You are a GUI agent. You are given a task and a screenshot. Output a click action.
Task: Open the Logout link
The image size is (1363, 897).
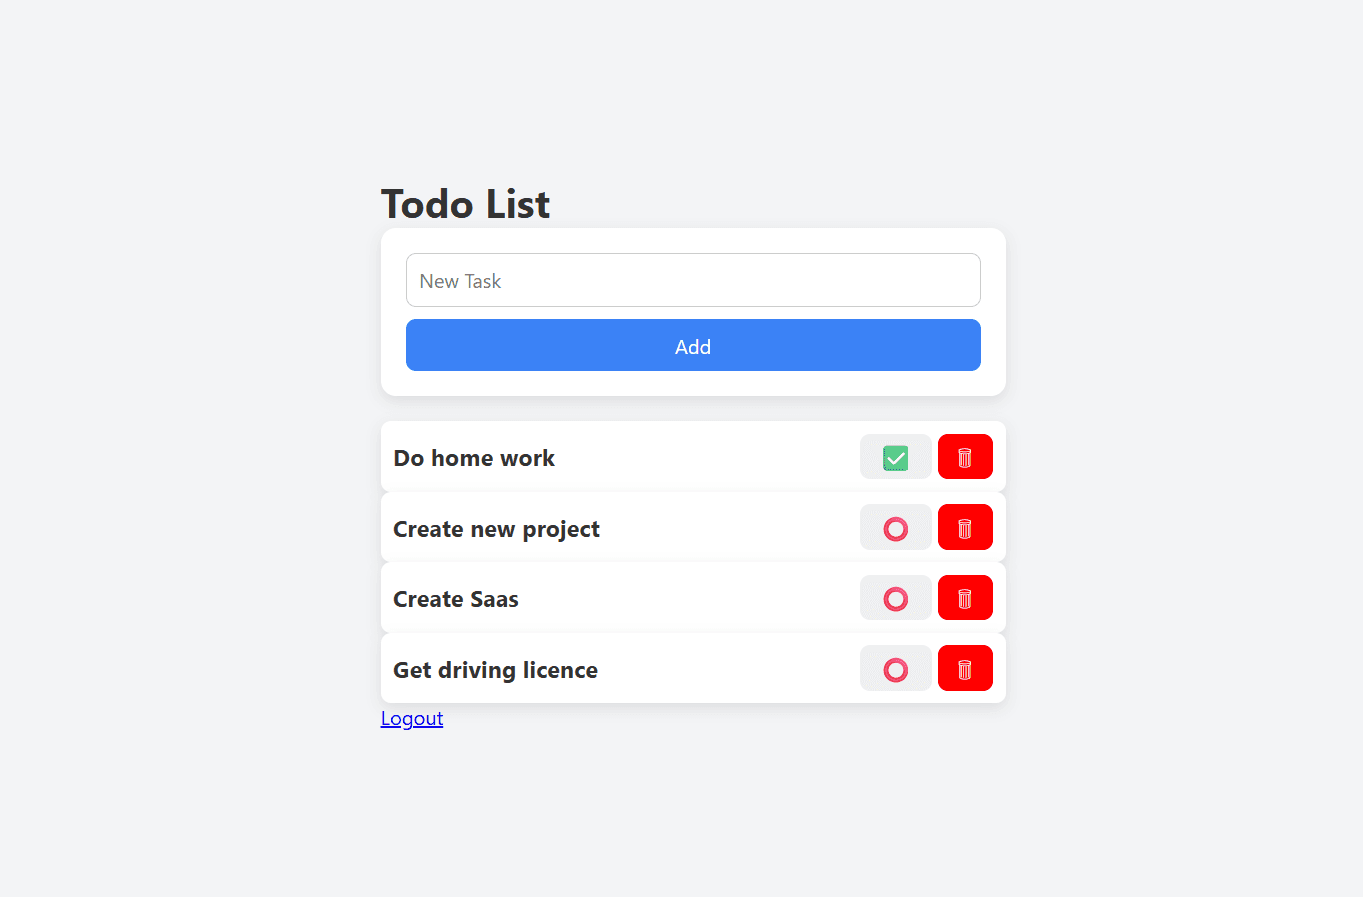(411, 718)
